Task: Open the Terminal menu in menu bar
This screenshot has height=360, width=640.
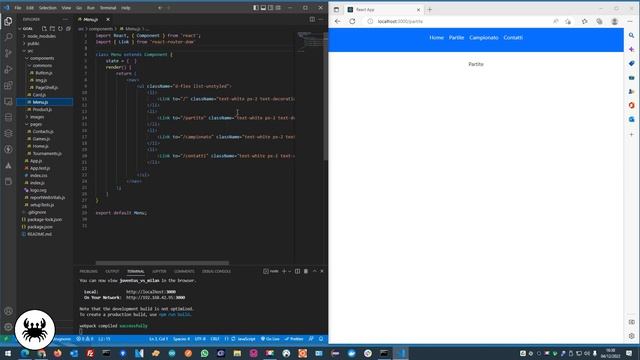Action: click(108, 8)
